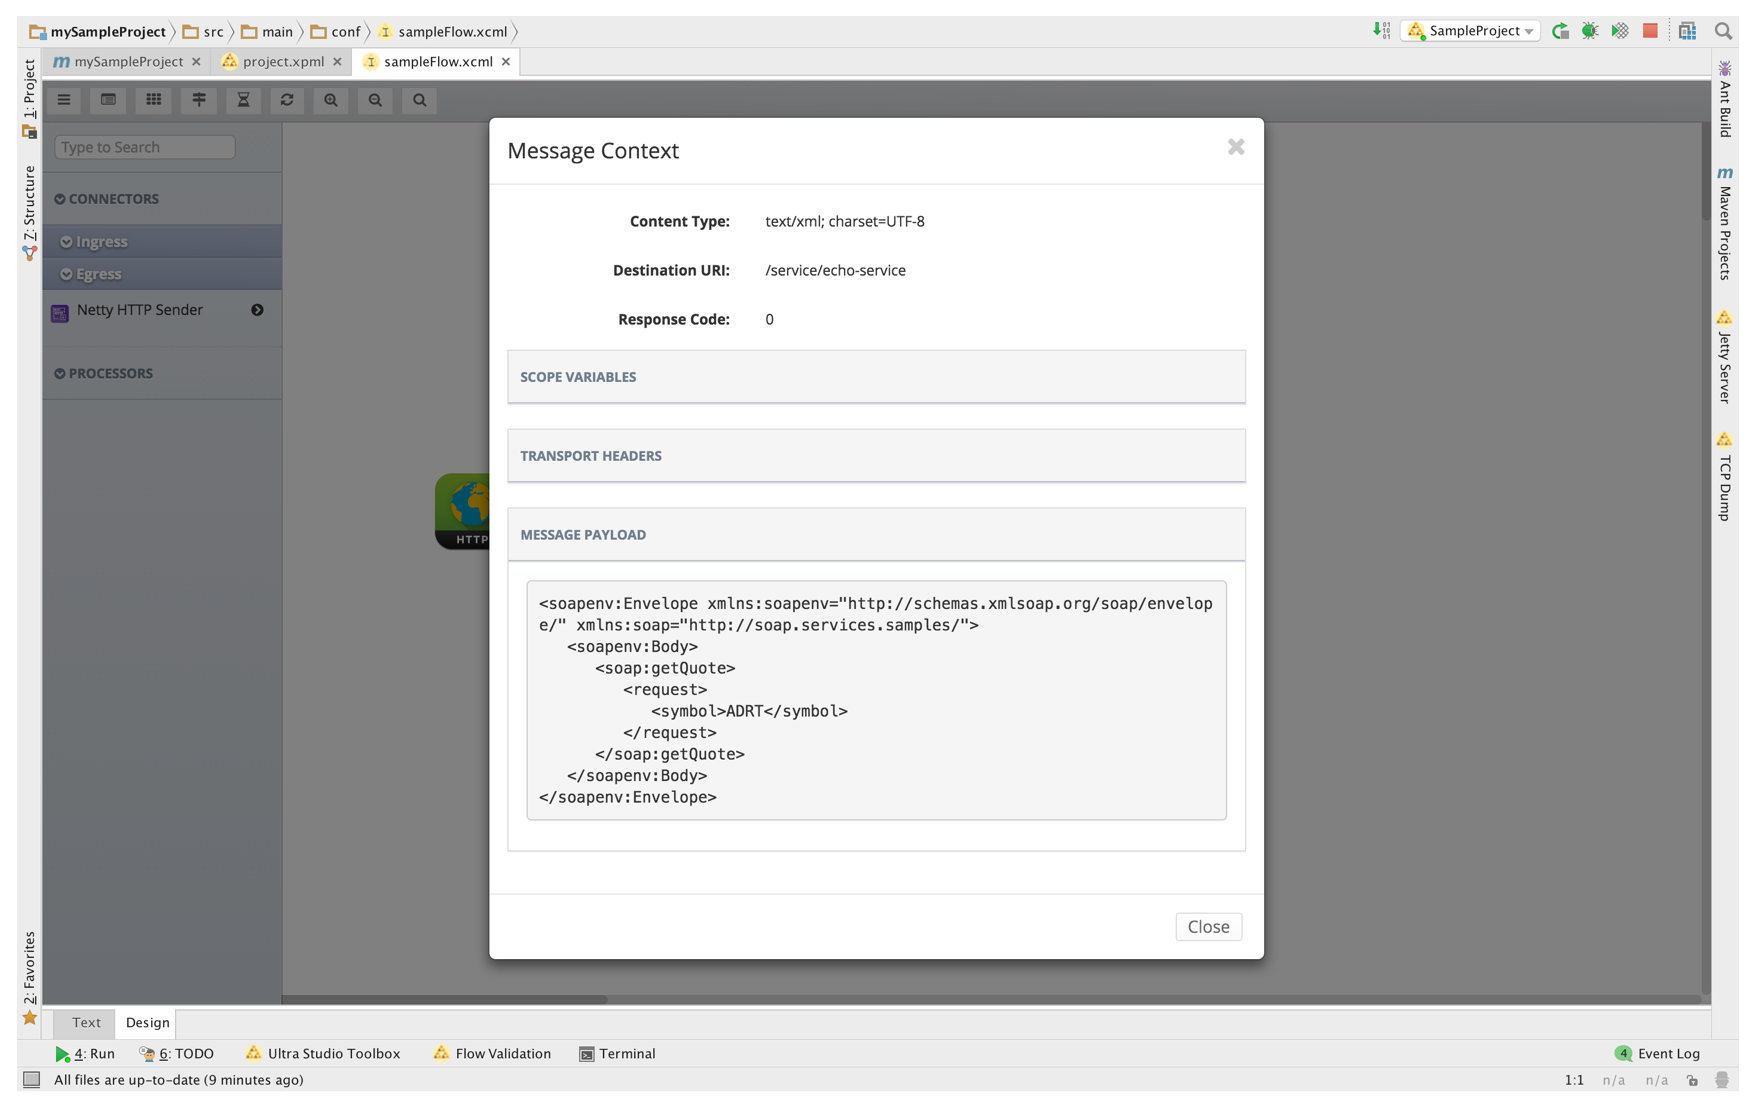This screenshot has height=1110, width=1764.
Task: Close the mySampleProject editor tab
Action: click(196, 62)
